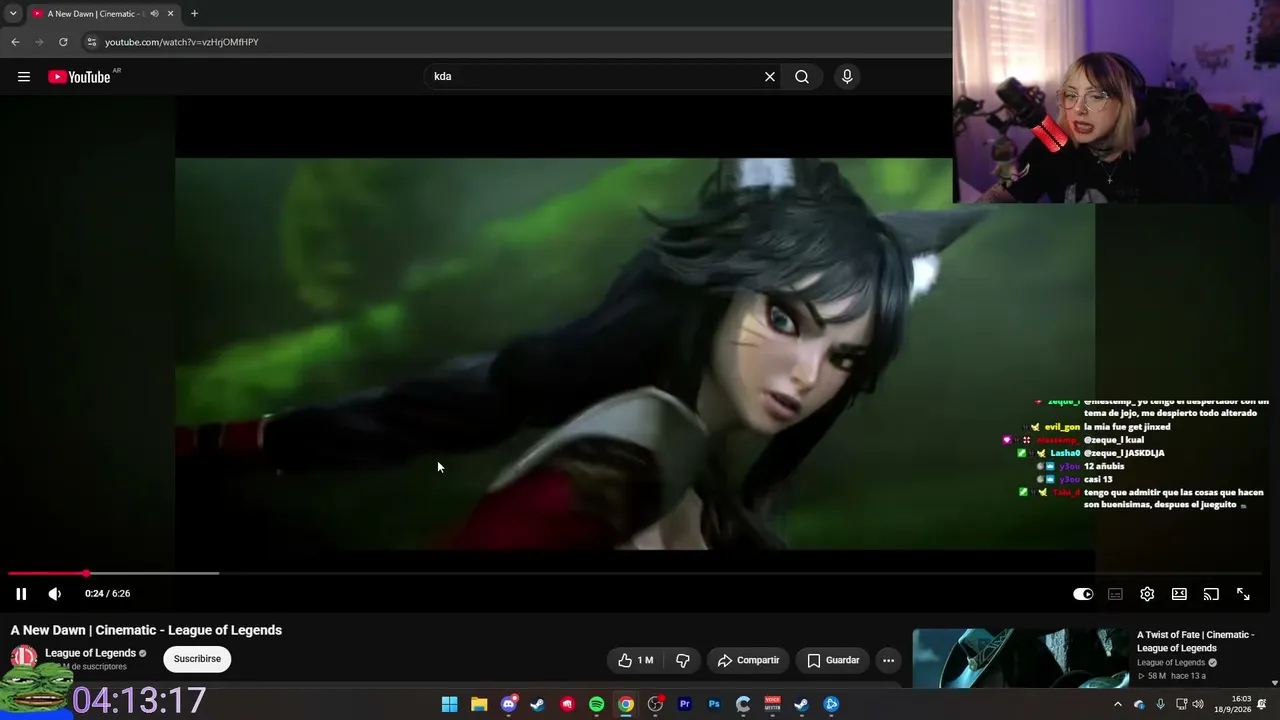Image resolution: width=1280 pixels, height=720 pixels.
Task: Open a new browser tab
Action: click(194, 13)
